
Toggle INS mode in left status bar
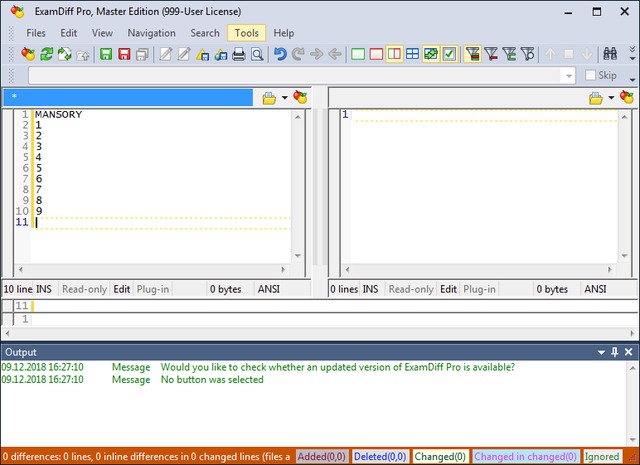[44, 289]
